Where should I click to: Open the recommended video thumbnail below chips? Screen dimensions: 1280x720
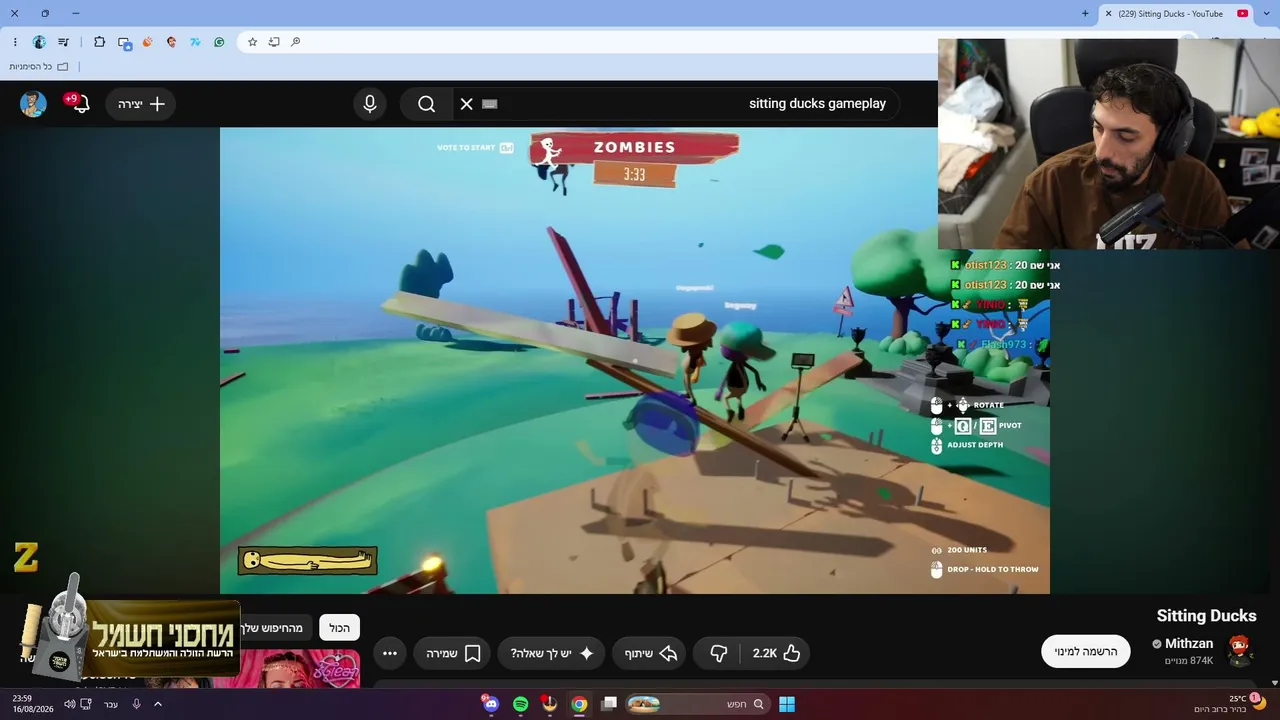click(300, 669)
